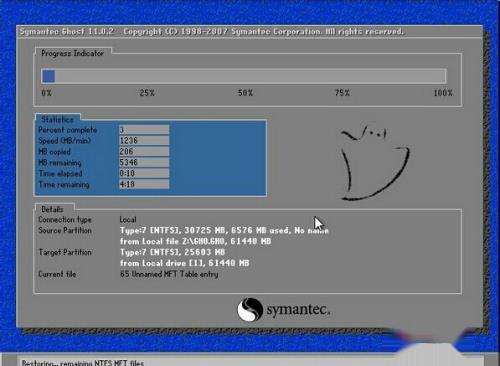Click the Restoring NTFS MFT files status
The width and height of the screenshot is (500, 366).
tap(83, 363)
